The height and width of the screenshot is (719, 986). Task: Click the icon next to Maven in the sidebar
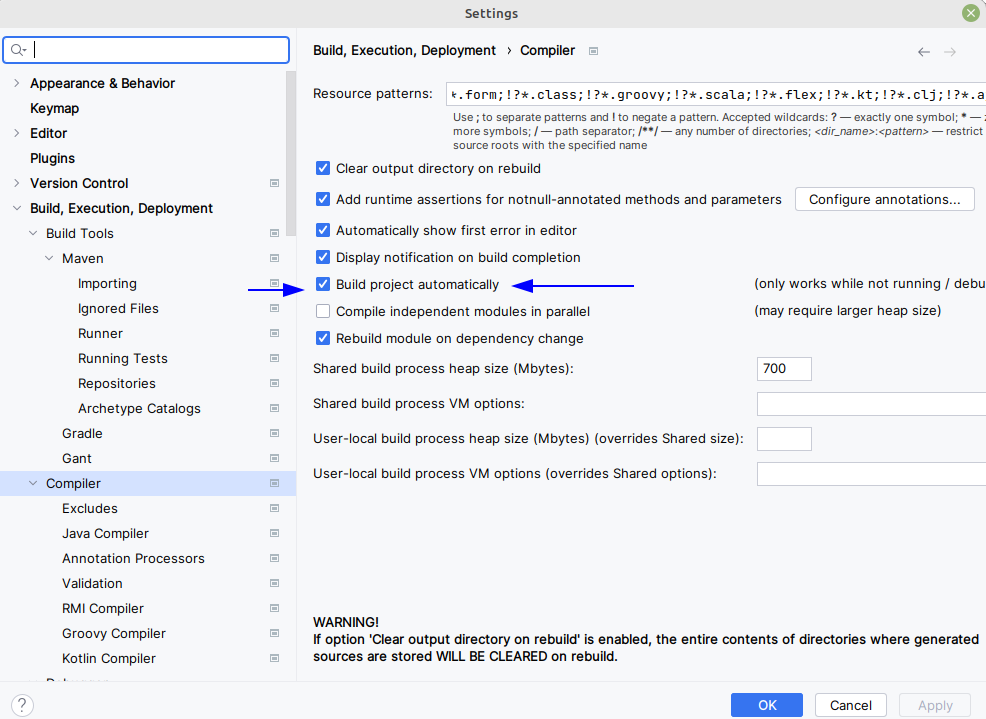pyautogui.click(x=273, y=258)
